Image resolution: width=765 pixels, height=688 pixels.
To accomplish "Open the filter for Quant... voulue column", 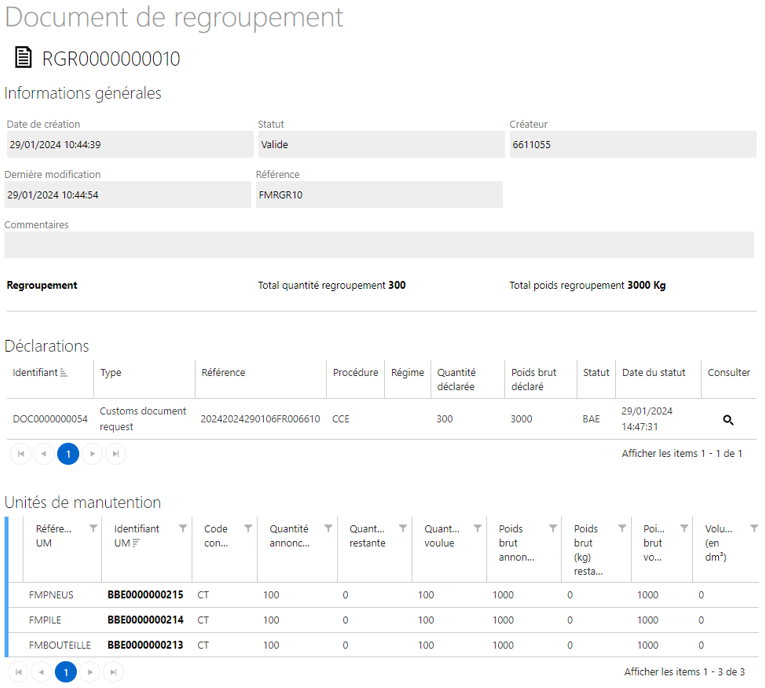I will click(478, 528).
